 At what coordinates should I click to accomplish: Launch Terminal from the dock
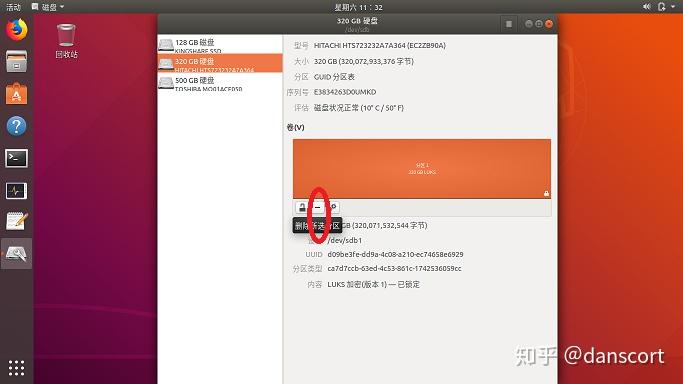[x=16, y=158]
